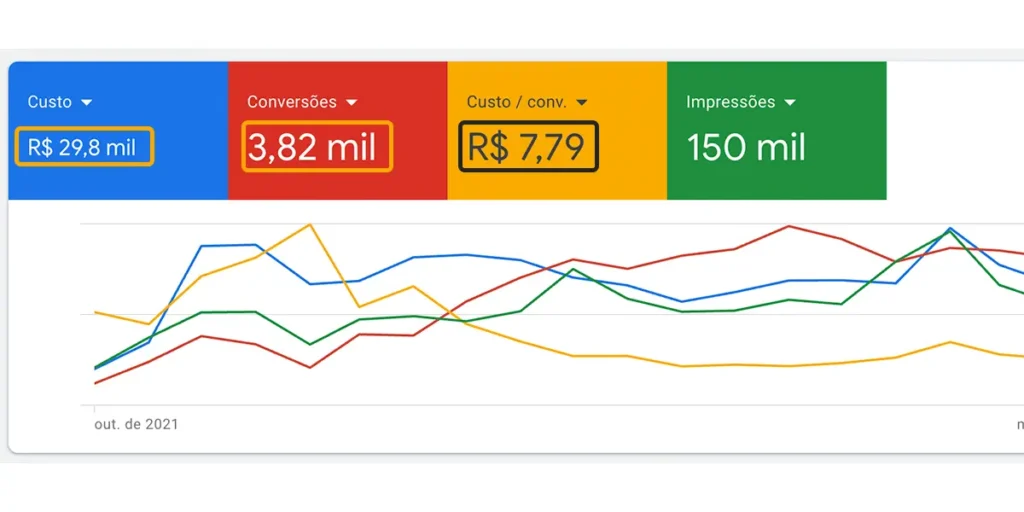Click the Custo label text
This screenshot has height=512, width=1024.
pos(50,102)
